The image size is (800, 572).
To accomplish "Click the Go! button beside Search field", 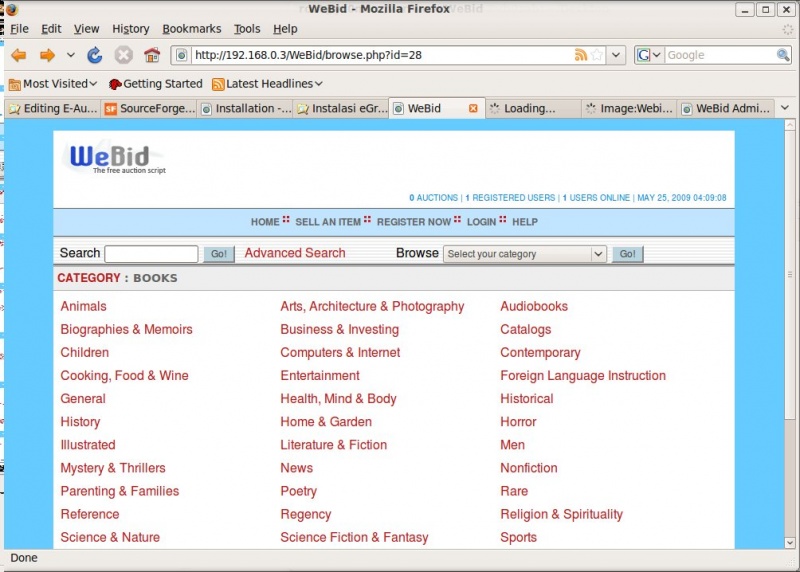I will tap(219, 254).
